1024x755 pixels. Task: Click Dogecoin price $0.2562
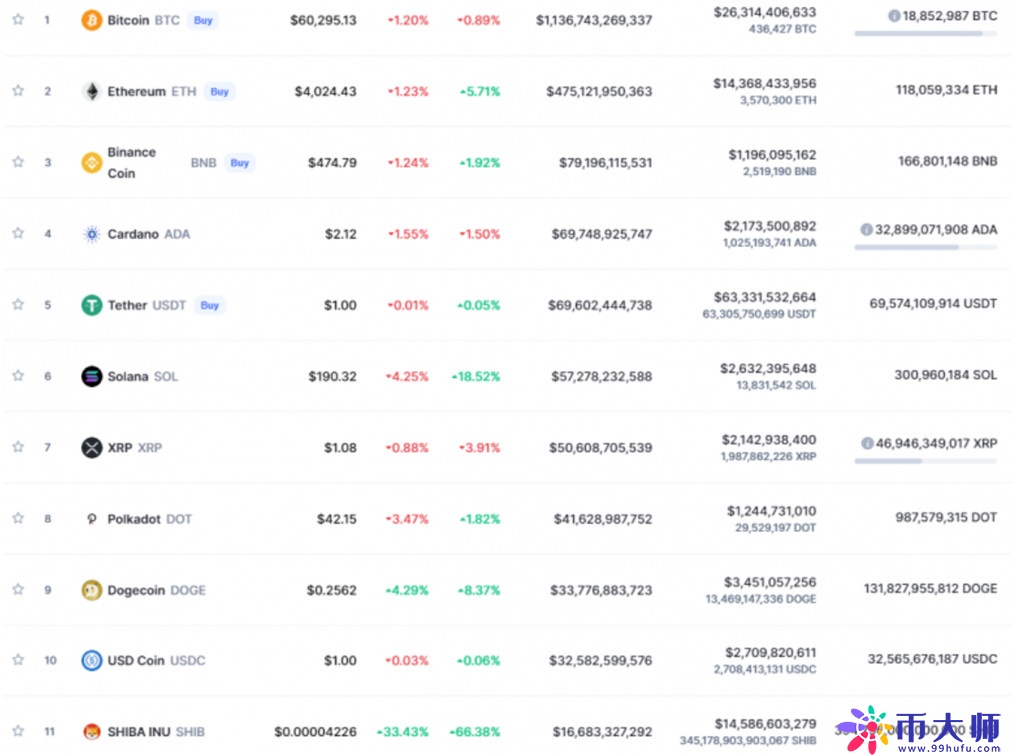coord(332,590)
